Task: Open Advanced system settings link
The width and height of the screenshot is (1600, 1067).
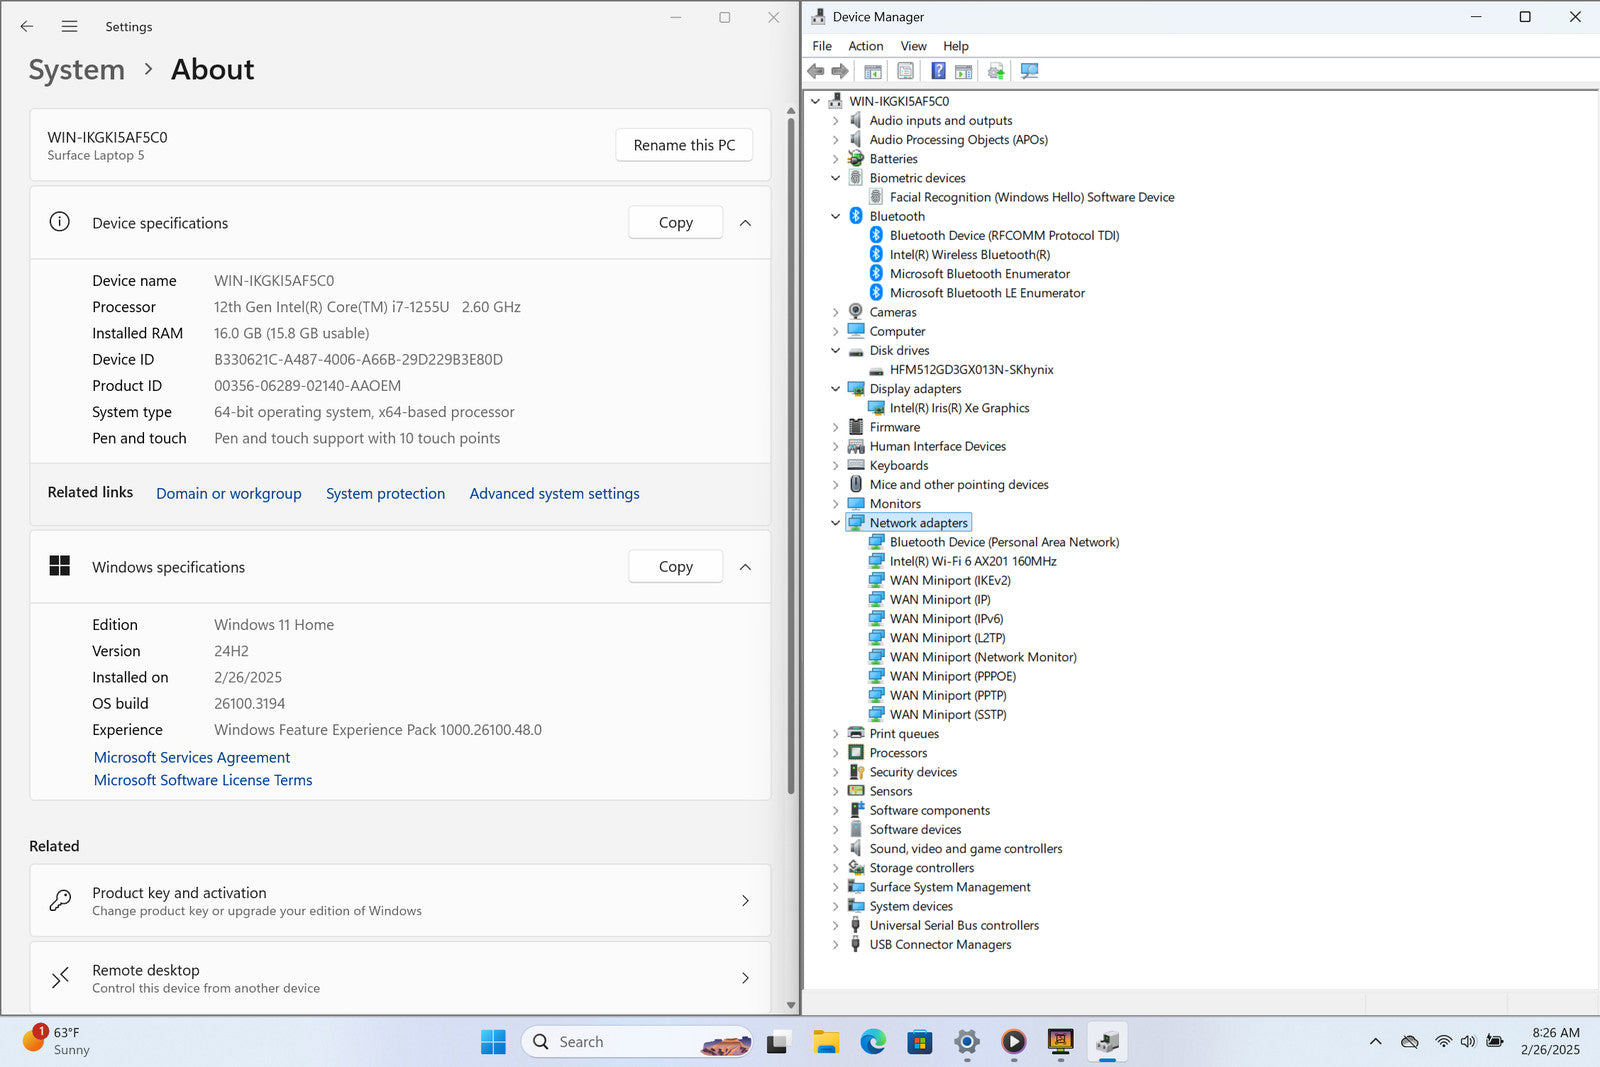Action: (x=554, y=493)
